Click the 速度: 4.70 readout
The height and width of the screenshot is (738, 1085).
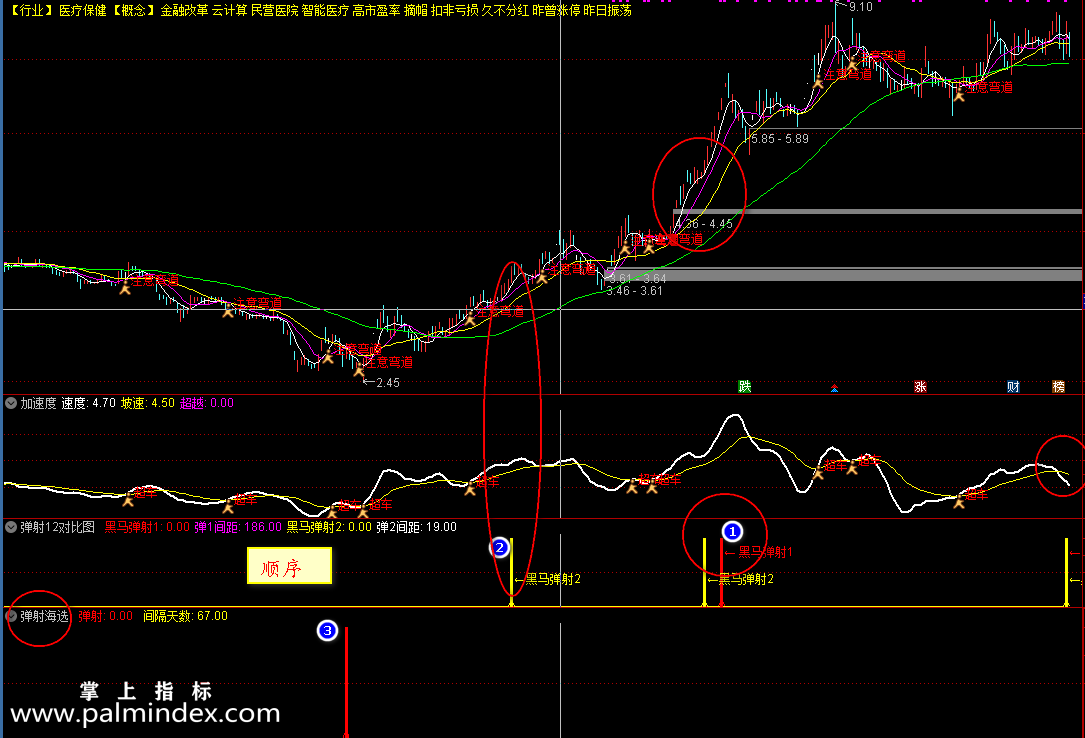coord(89,403)
